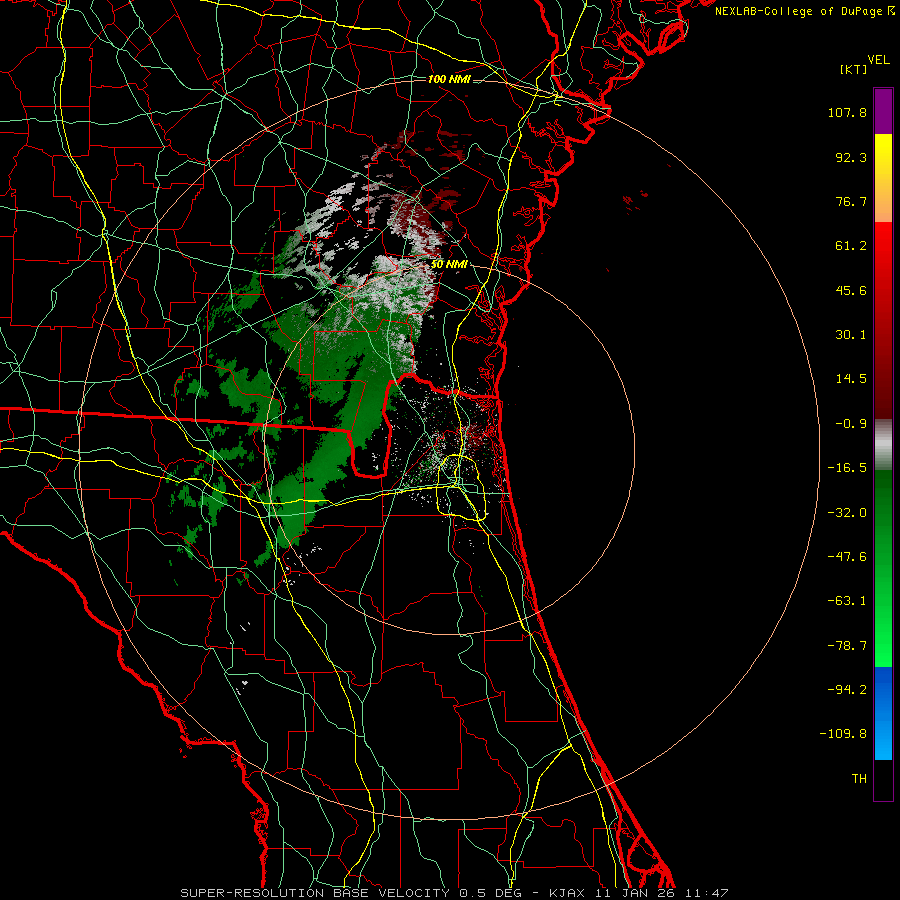Select the 107.8 value on velocity scale
Screen dimensions: 900x900
[x=847, y=112]
